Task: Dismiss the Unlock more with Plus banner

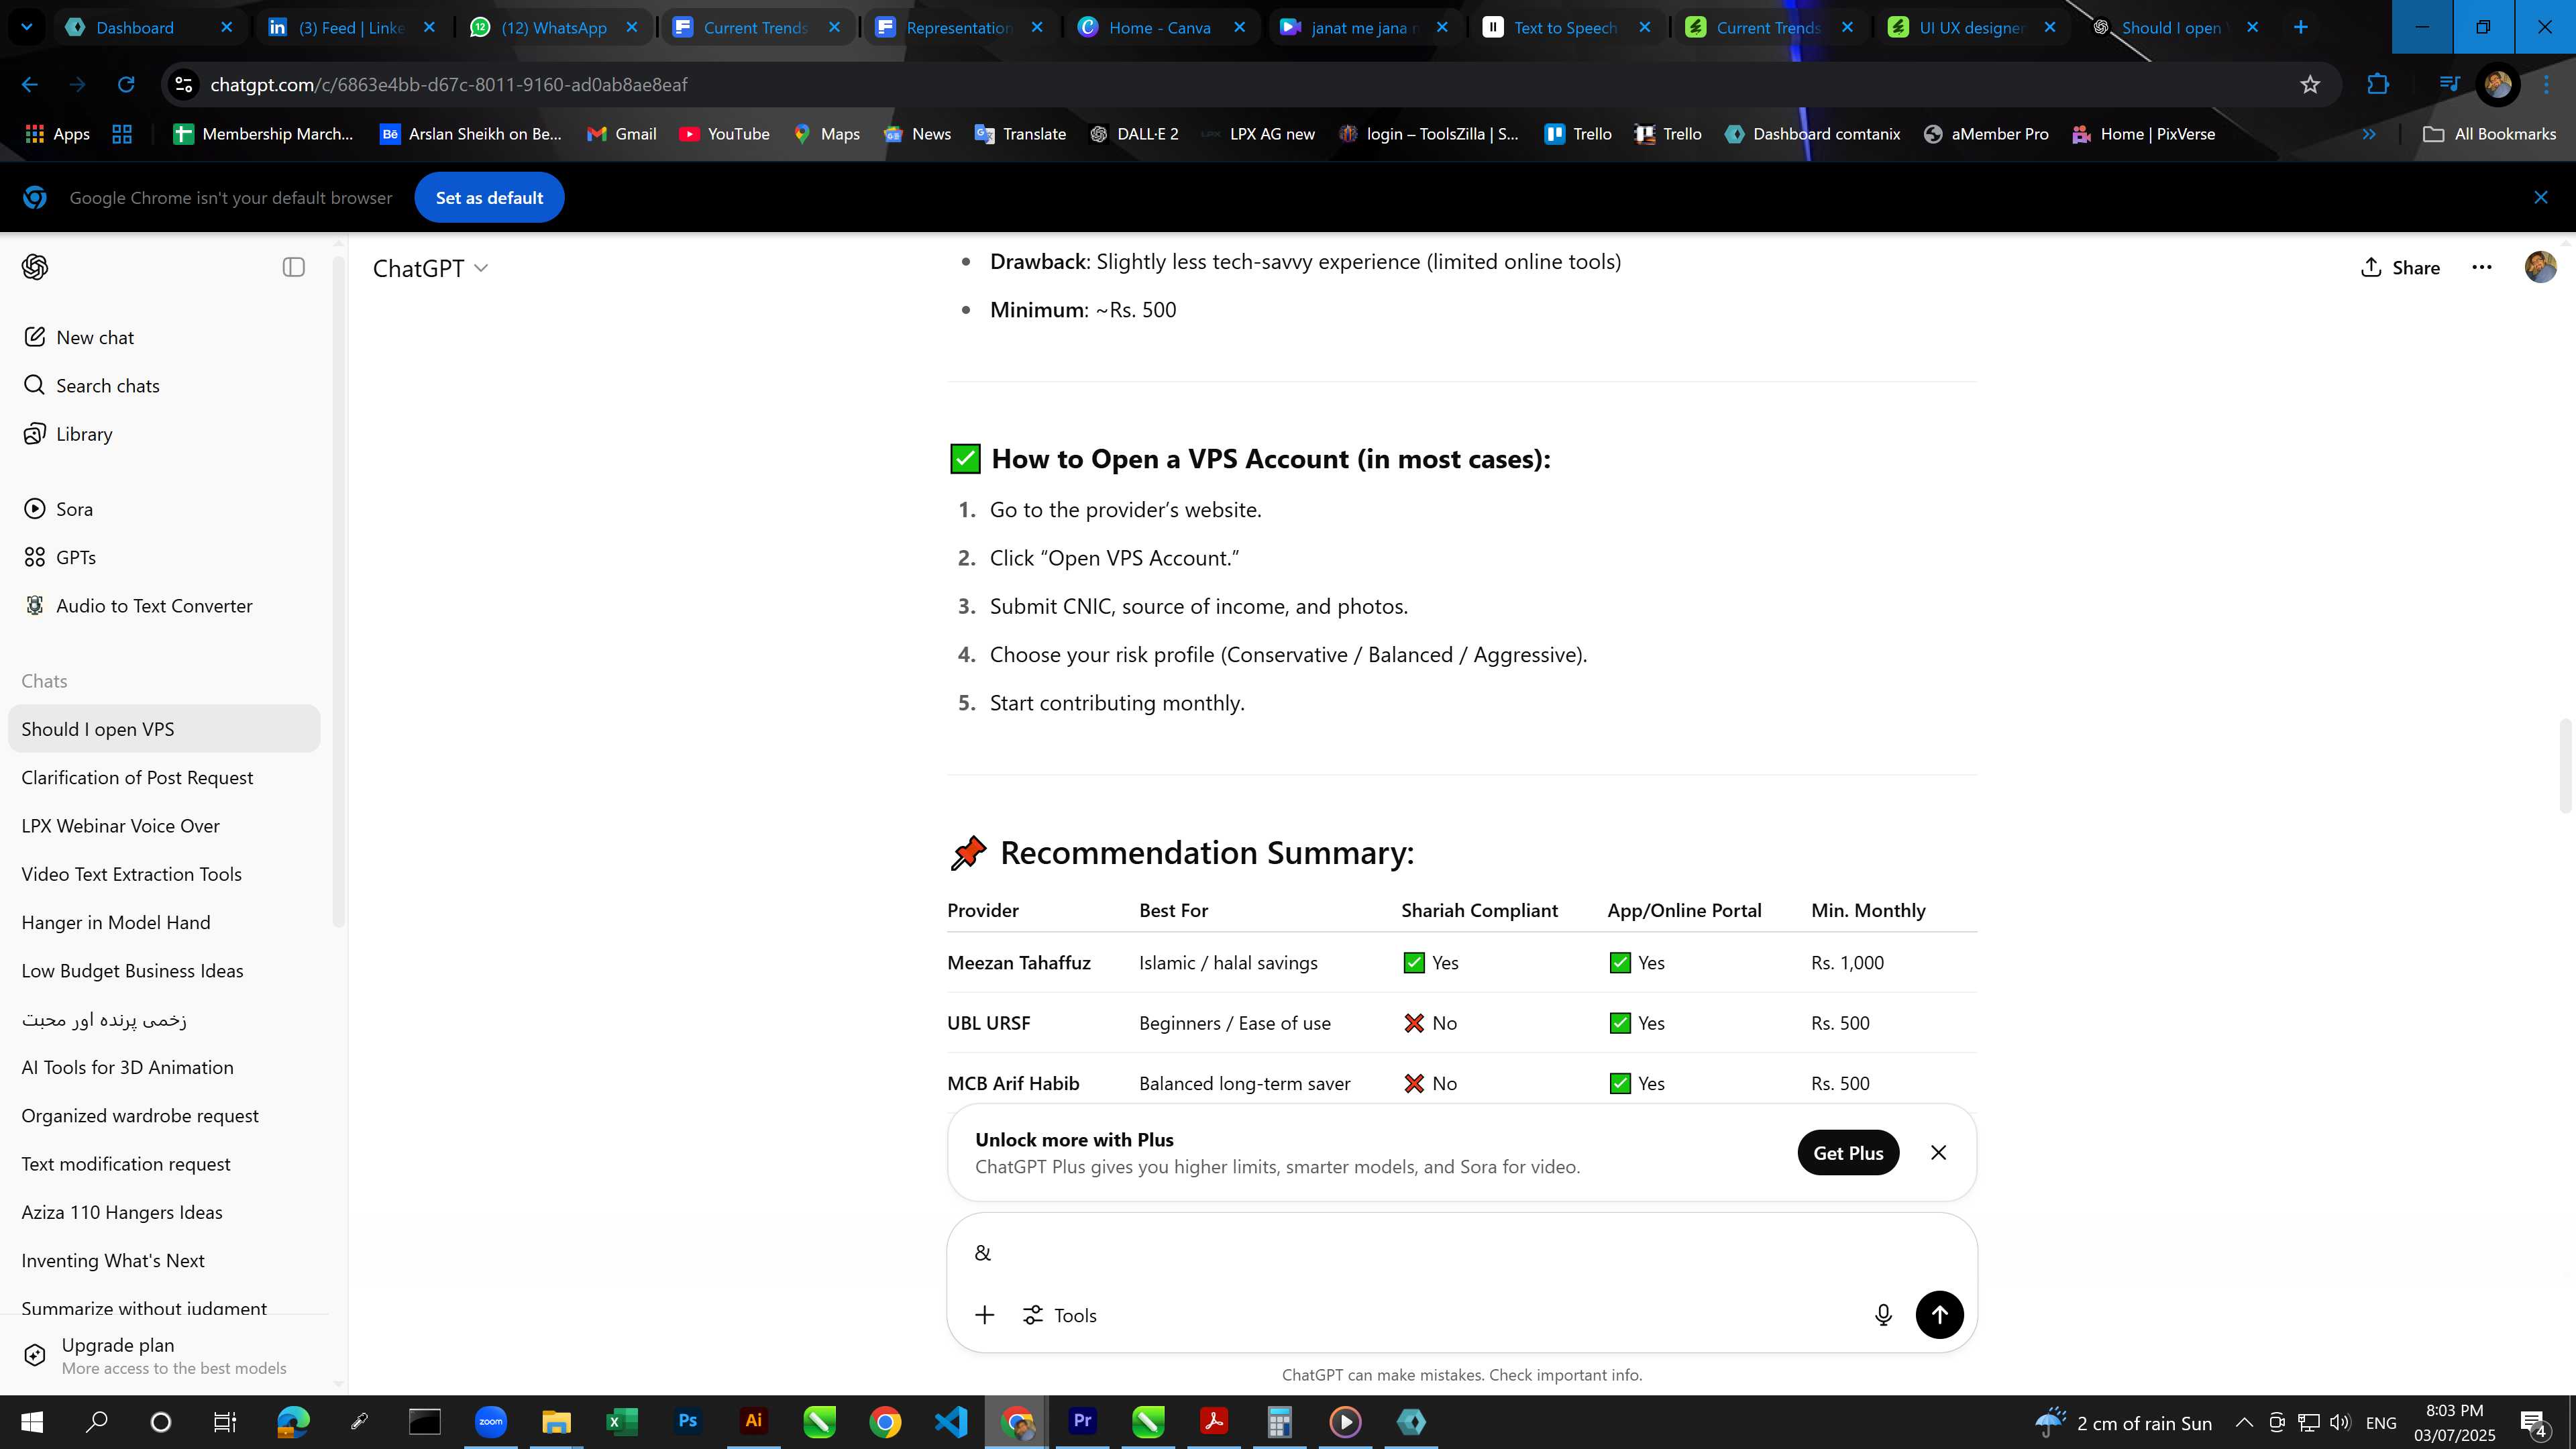Action: click(1938, 1153)
